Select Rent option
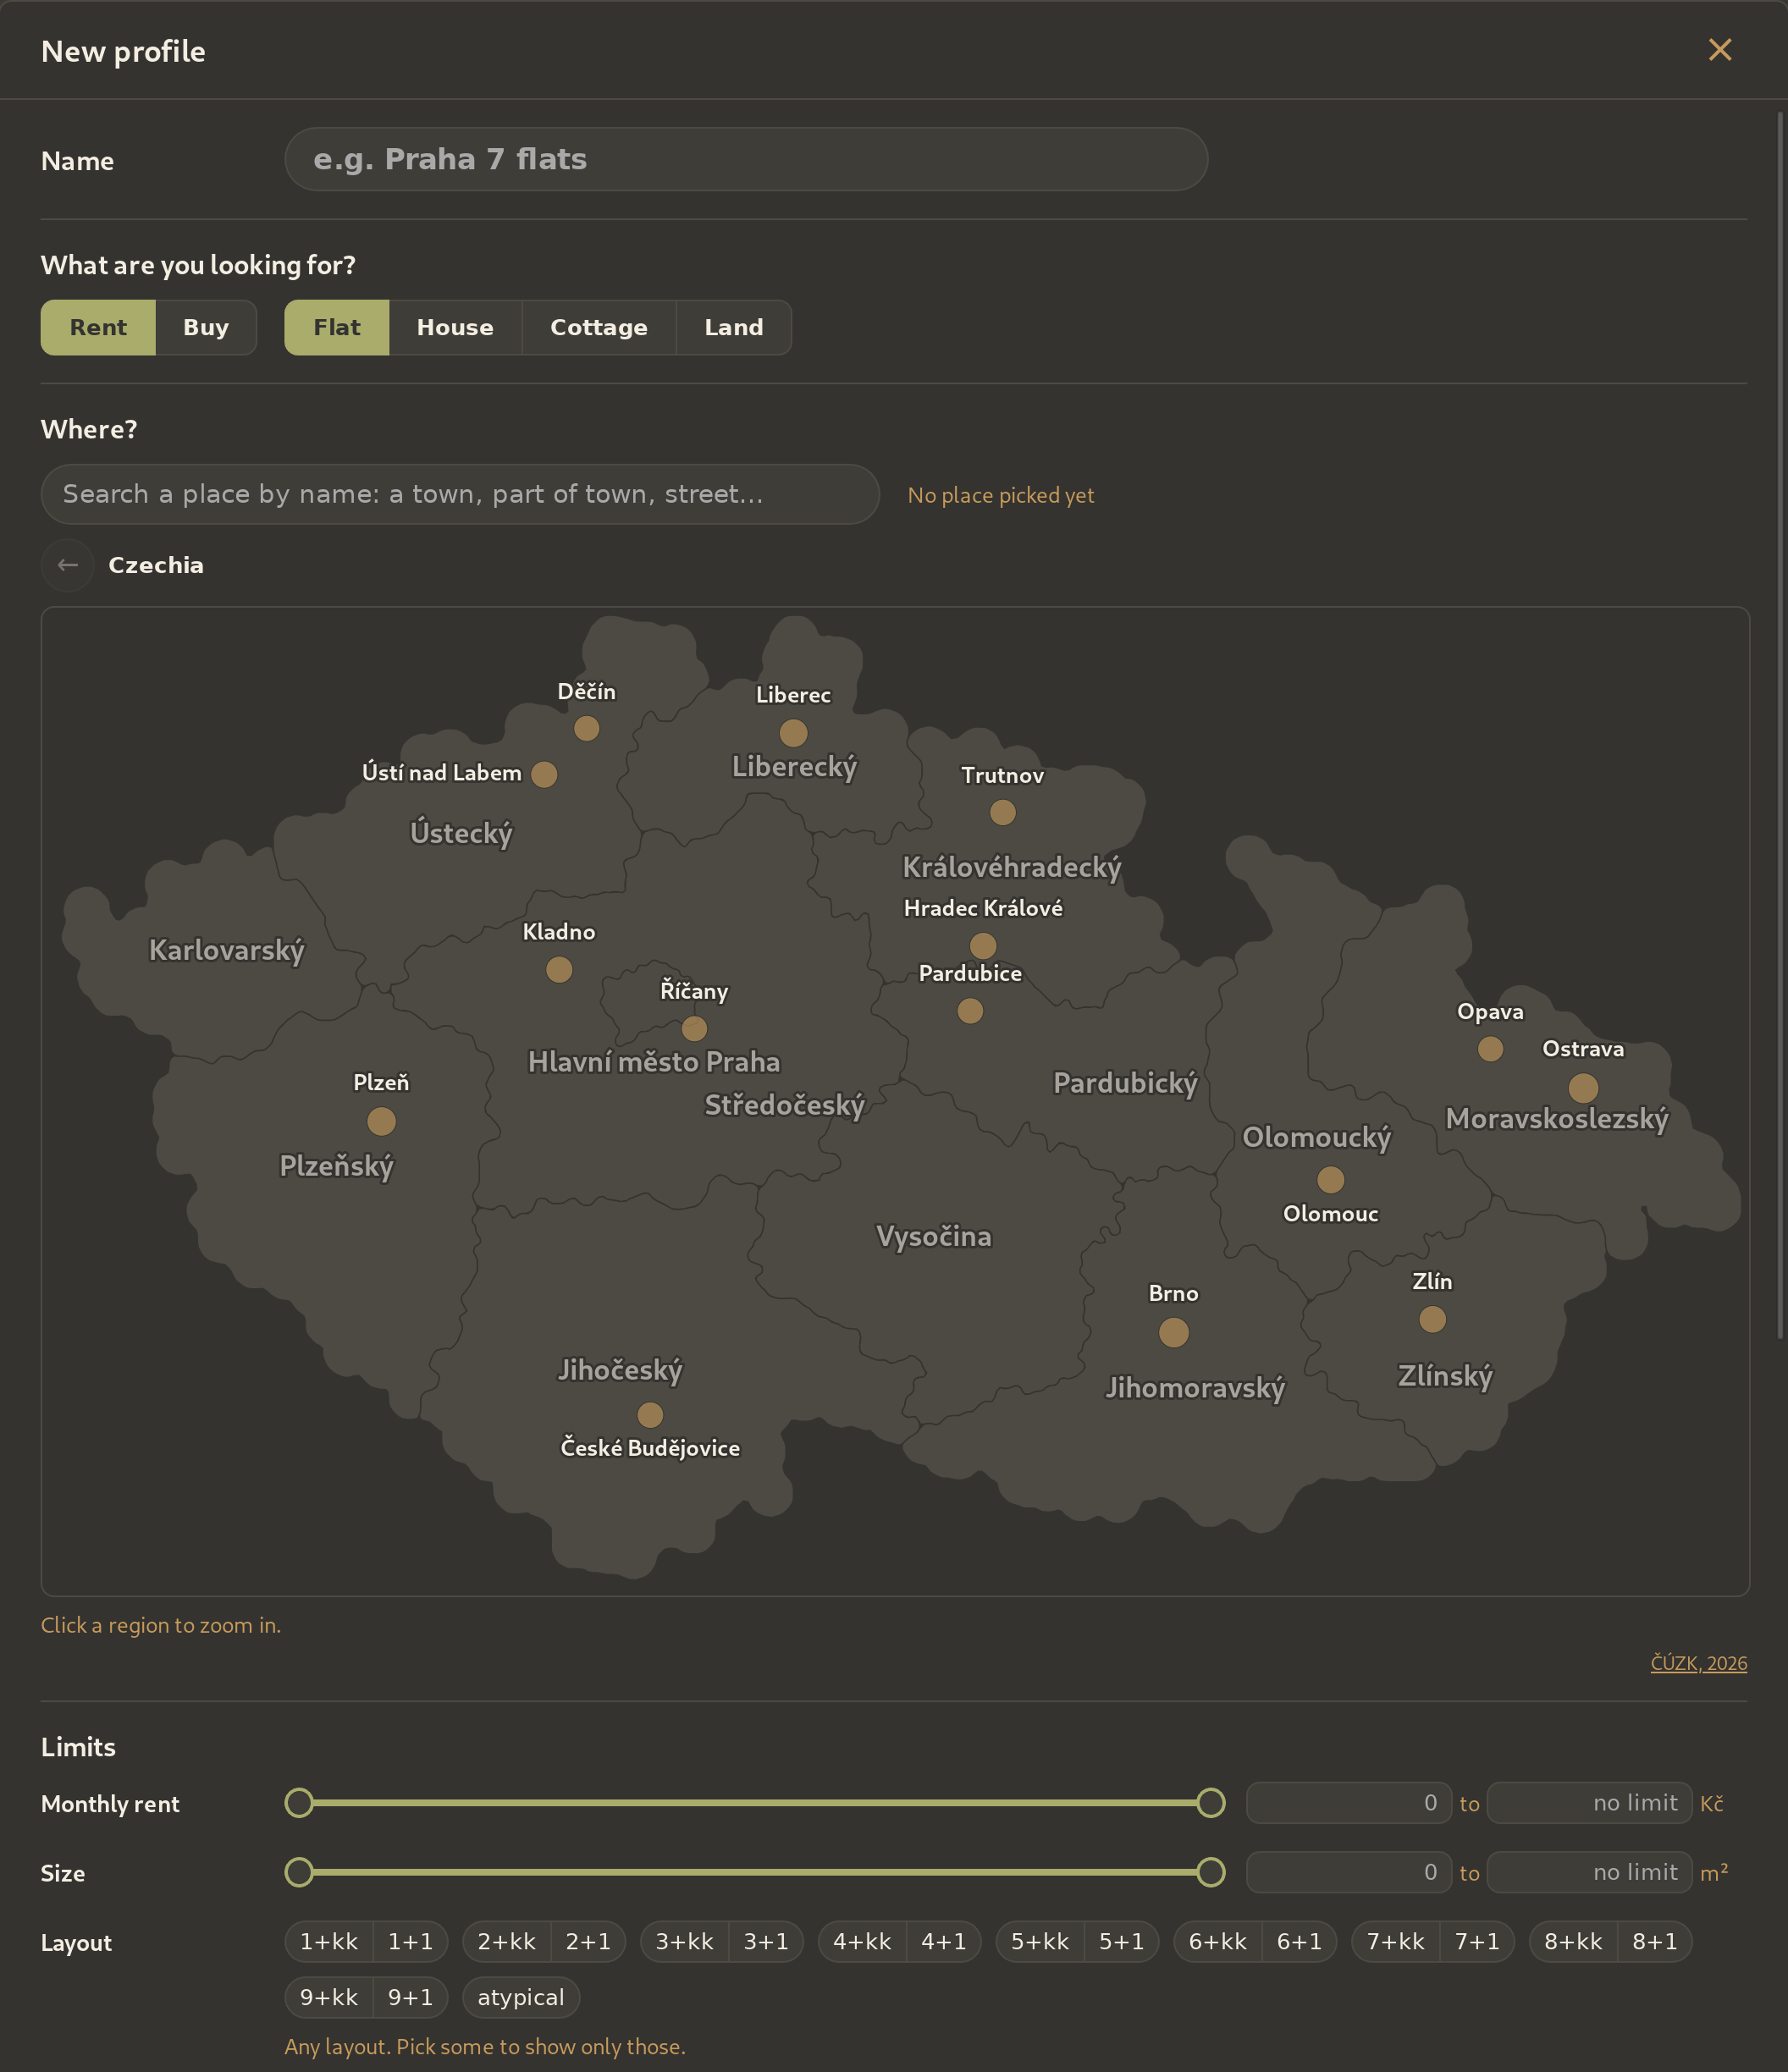Screen dimensions: 1788x2072 coord(98,327)
